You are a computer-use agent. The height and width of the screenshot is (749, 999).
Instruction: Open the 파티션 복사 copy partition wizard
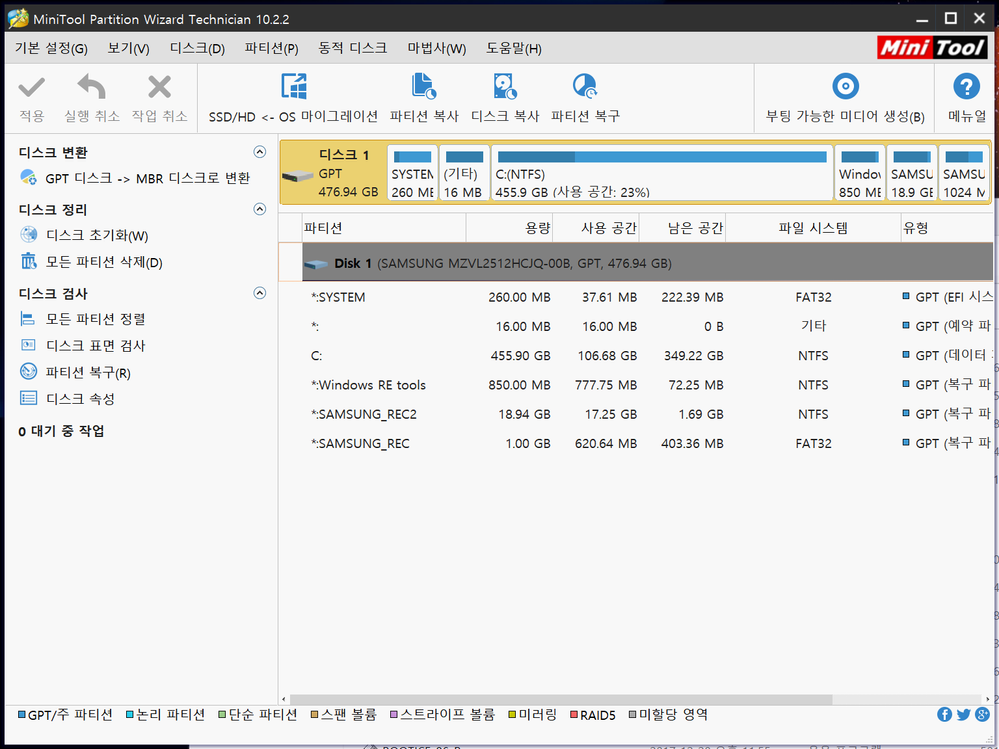[x=424, y=87]
